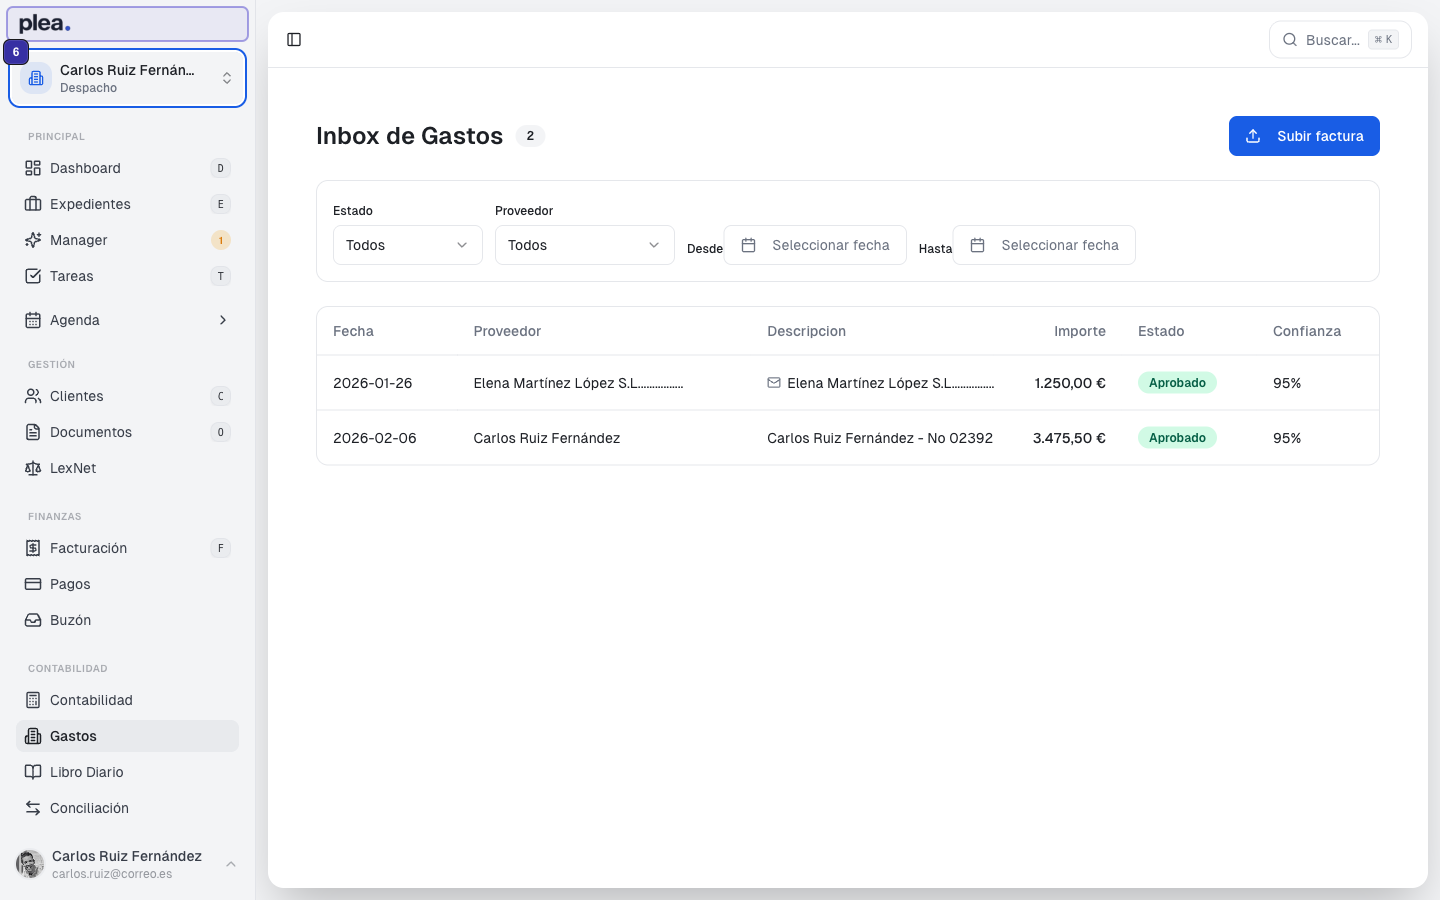Click the Pagos credit card icon

pos(33,584)
